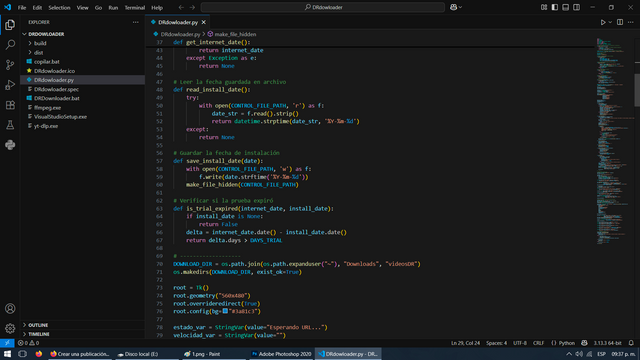640x360 pixels.
Task: Select yt-dlp.exe in file tree
Action: click(46, 126)
